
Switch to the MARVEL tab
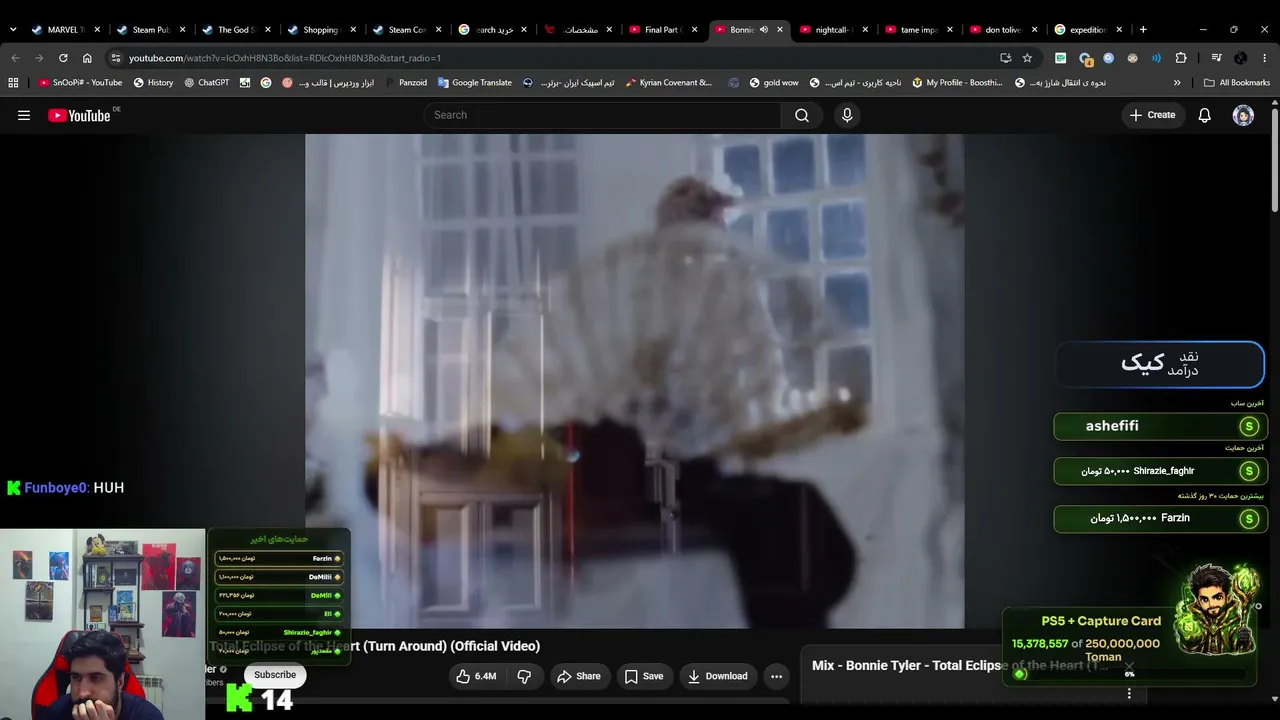tap(66, 30)
